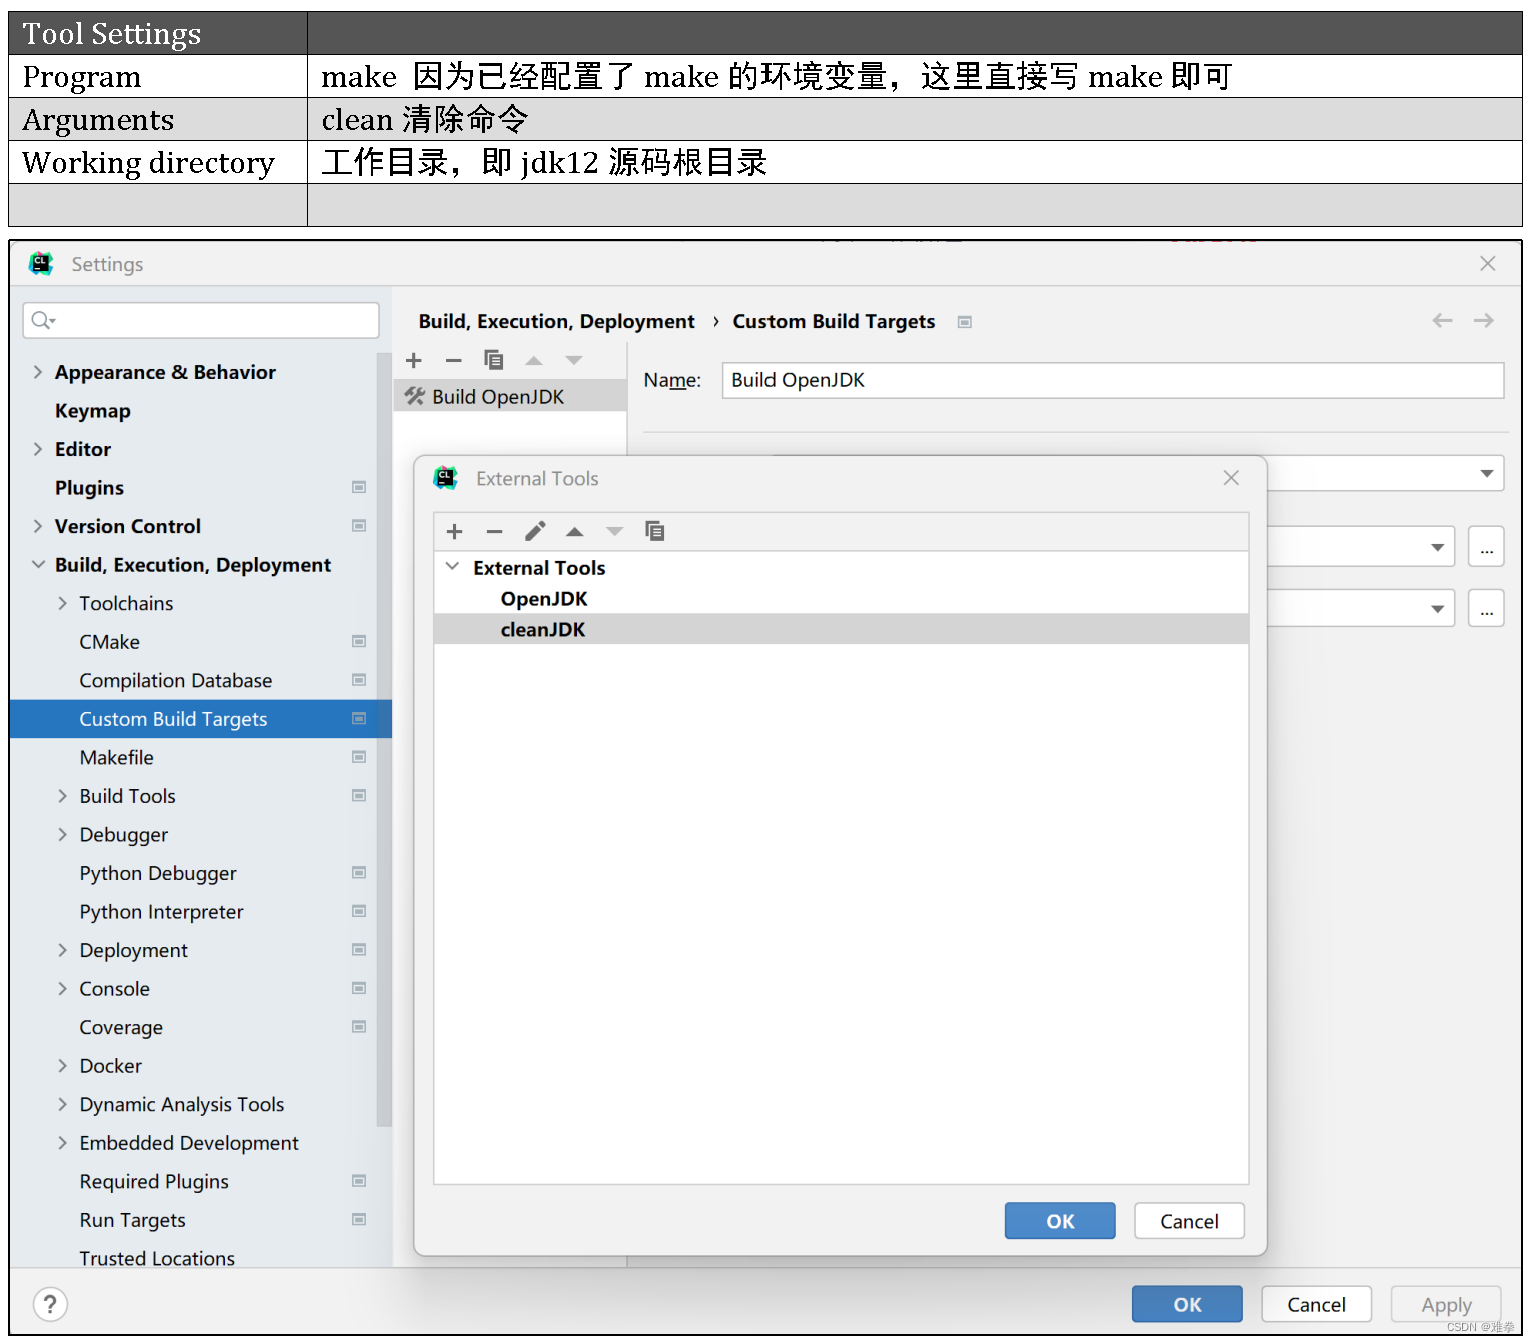The image size is (1530, 1342).
Task: Copy the selected build target
Action: click(494, 360)
